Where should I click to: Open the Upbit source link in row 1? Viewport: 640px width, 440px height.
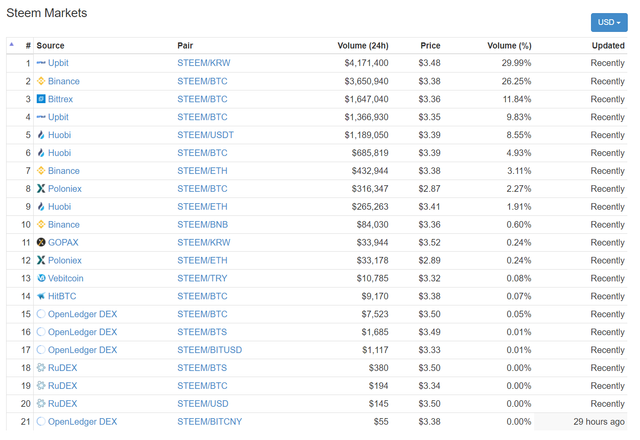(x=58, y=63)
